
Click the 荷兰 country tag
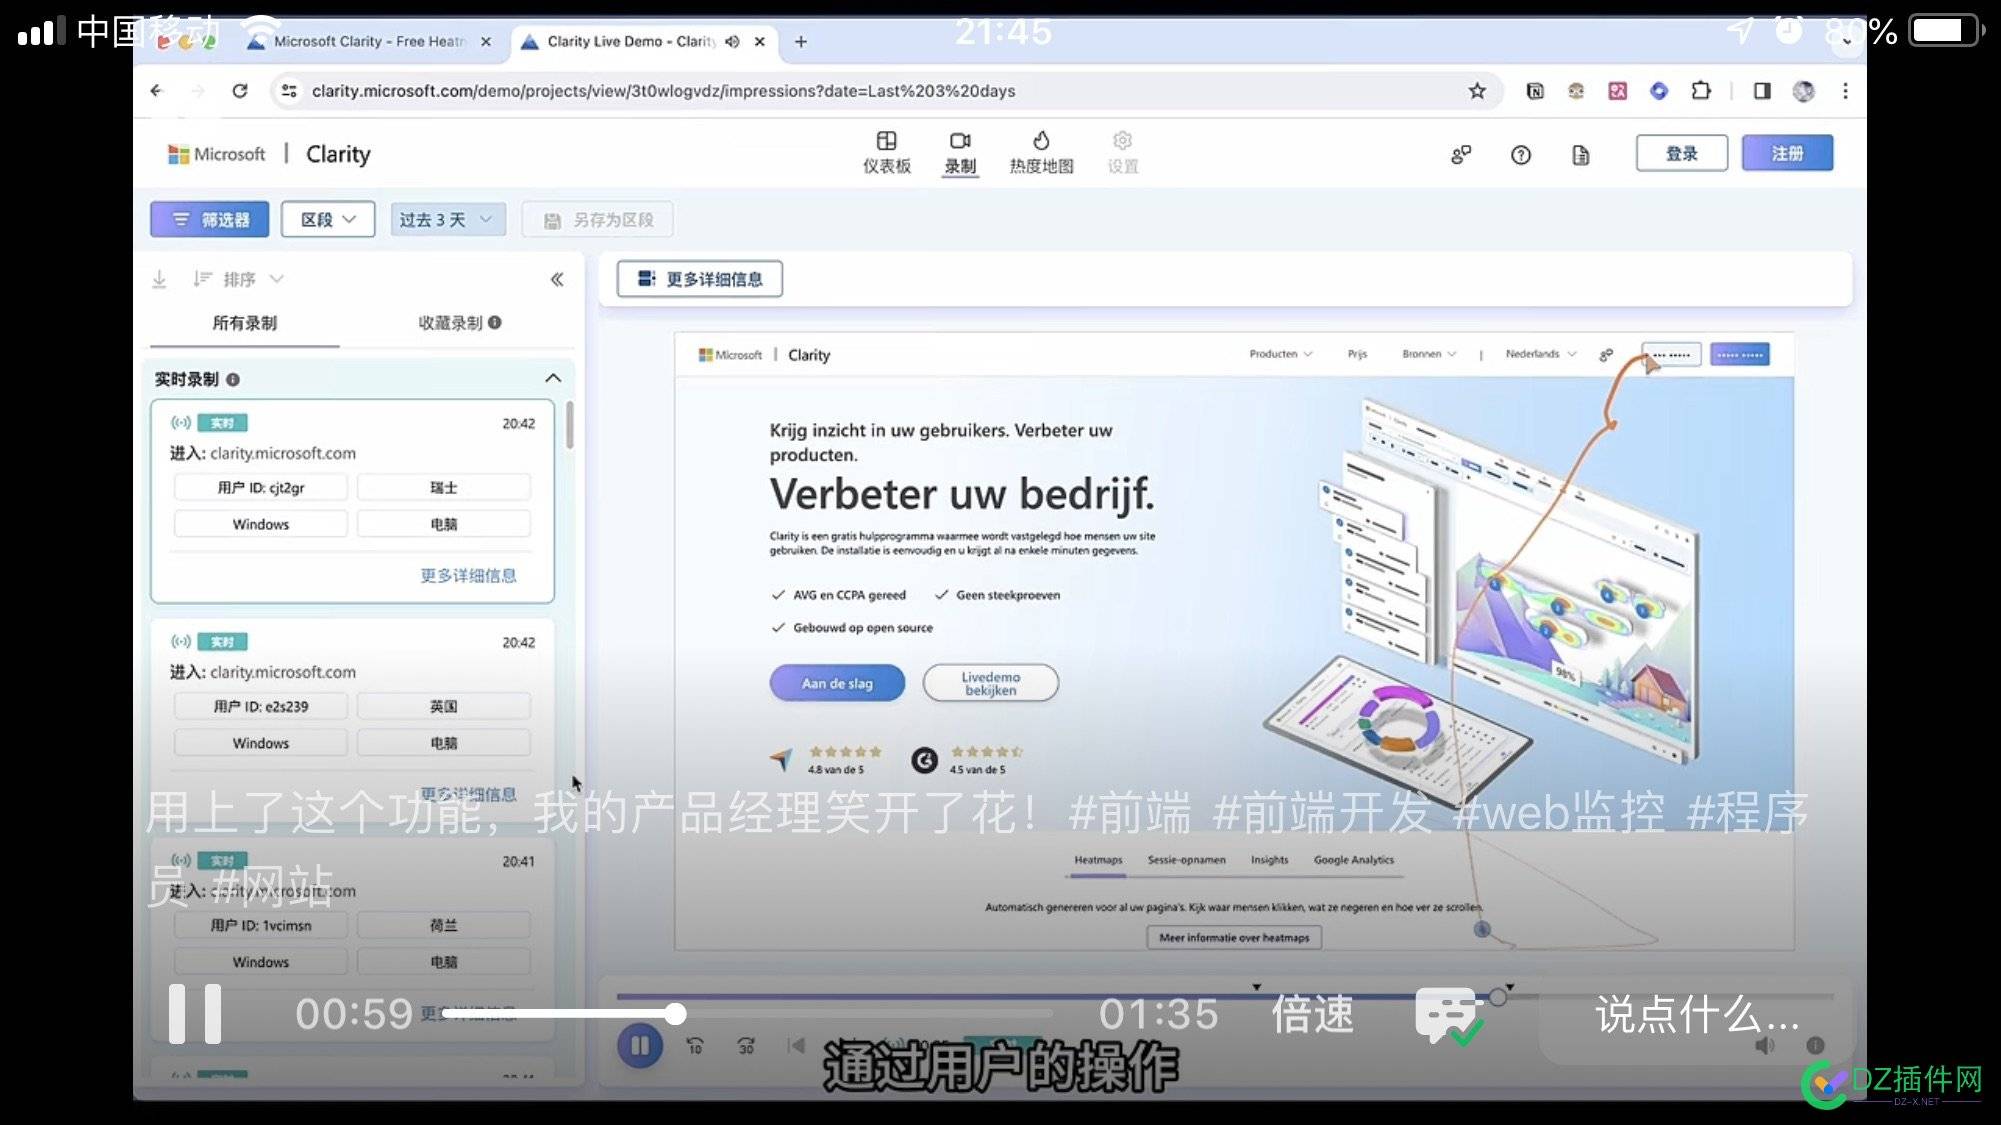point(443,925)
